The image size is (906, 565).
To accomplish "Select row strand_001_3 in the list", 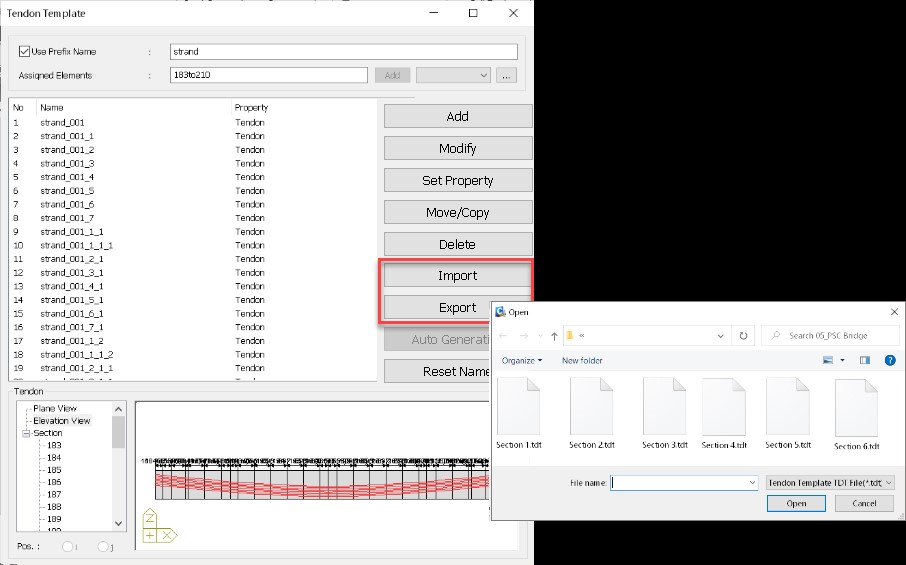I will 193,163.
